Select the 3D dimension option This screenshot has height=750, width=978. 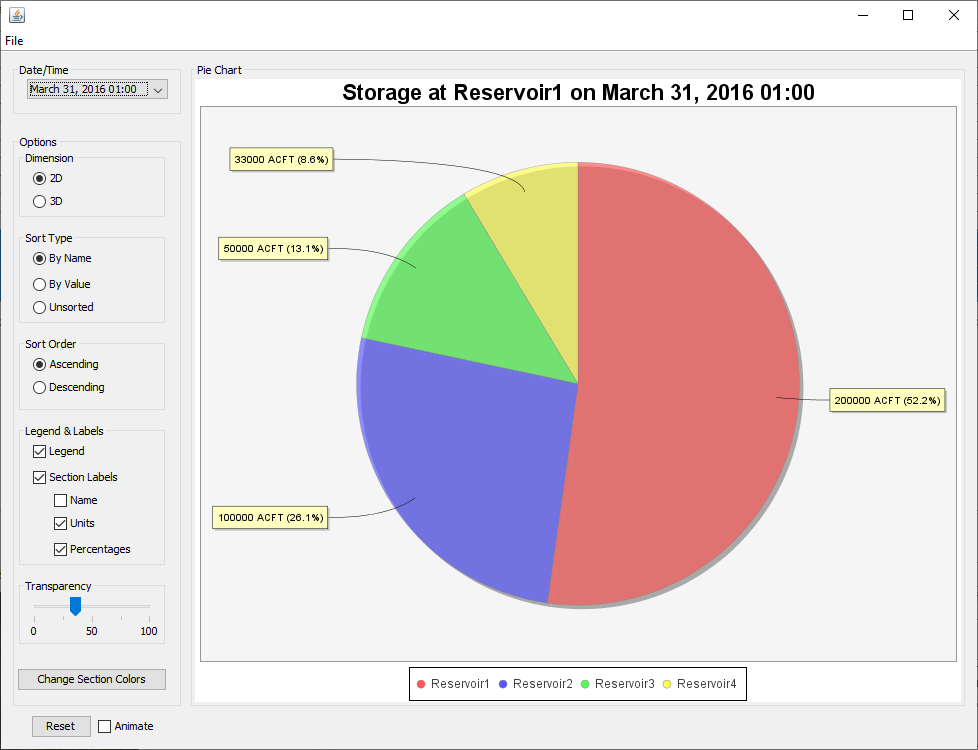40,201
